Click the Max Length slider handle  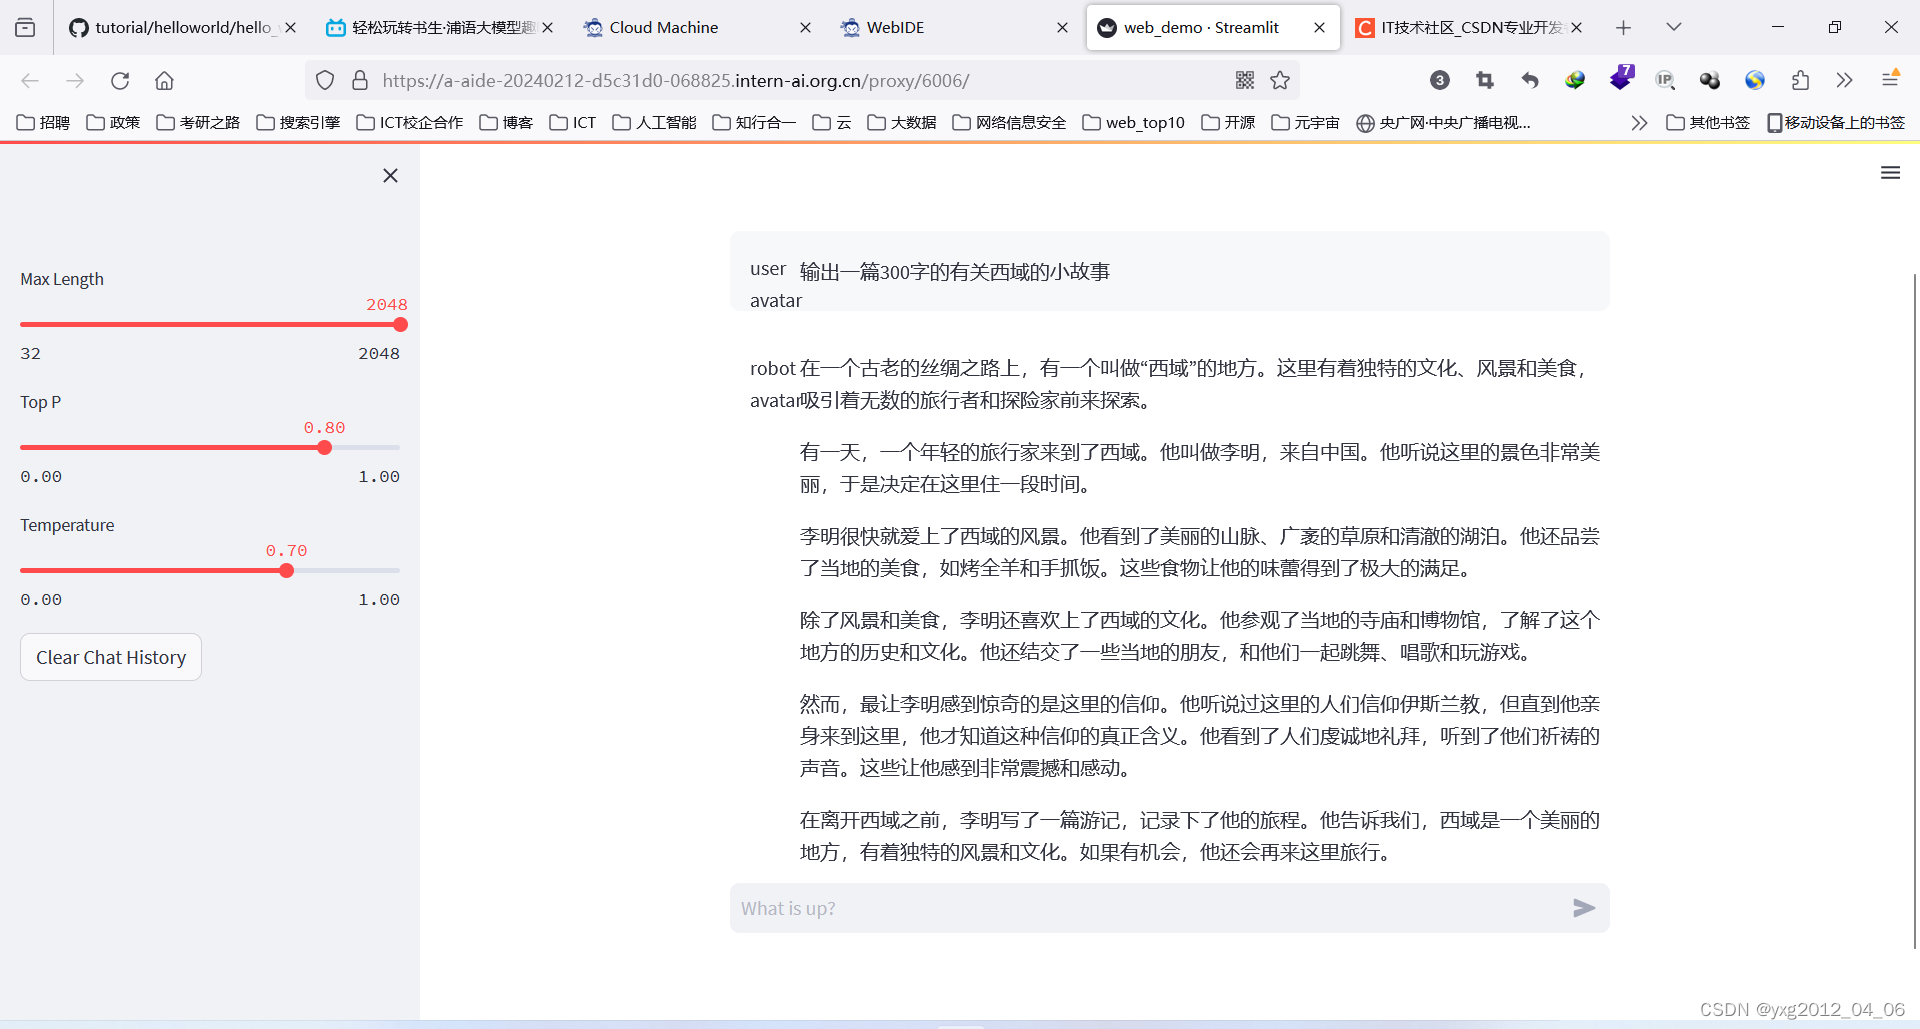[401, 325]
